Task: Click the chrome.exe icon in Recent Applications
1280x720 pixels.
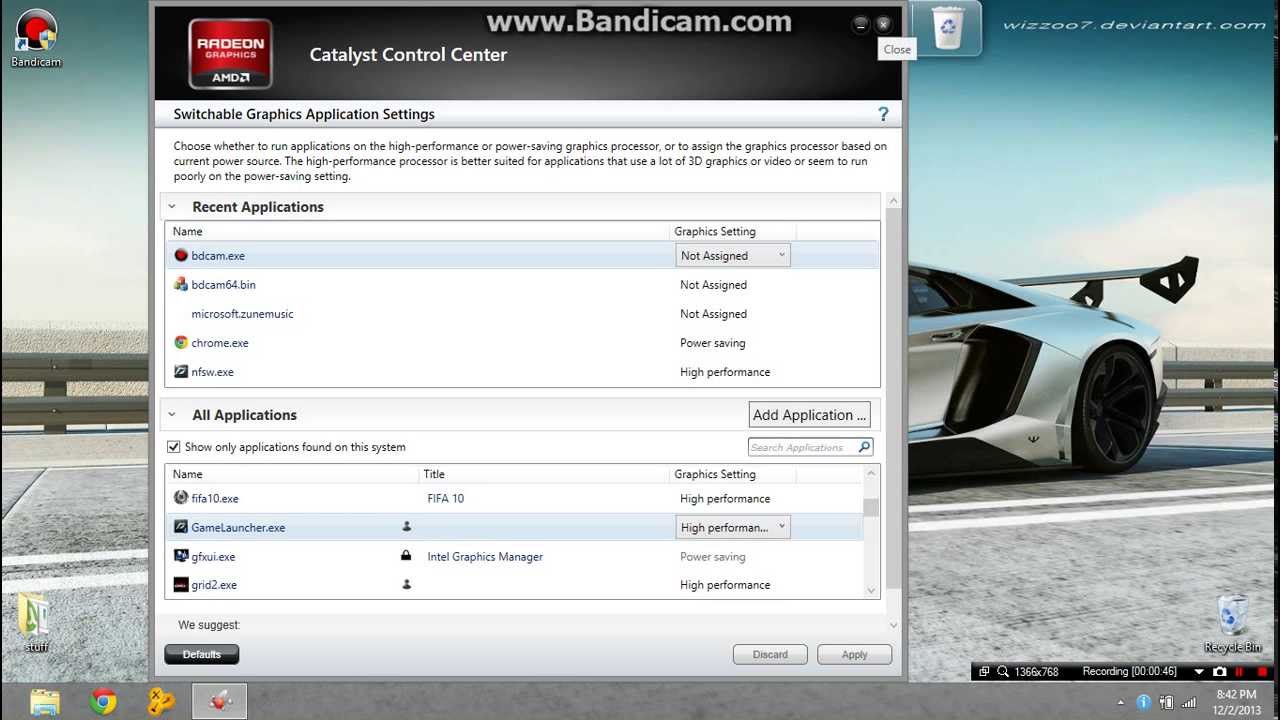Action: point(181,342)
